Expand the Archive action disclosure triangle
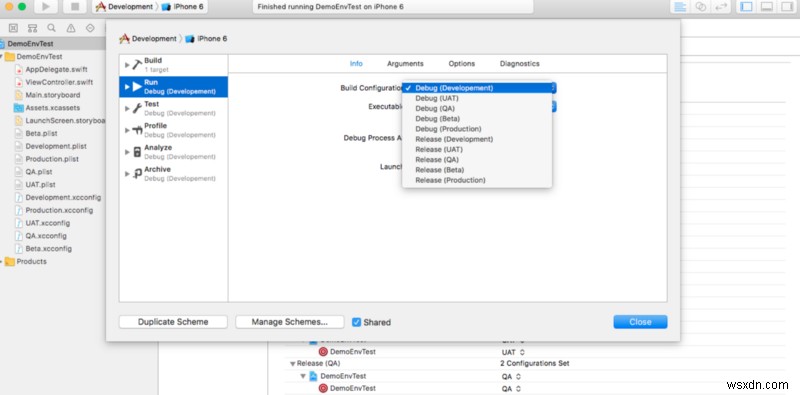The width and height of the screenshot is (800, 395). (x=127, y=174)
